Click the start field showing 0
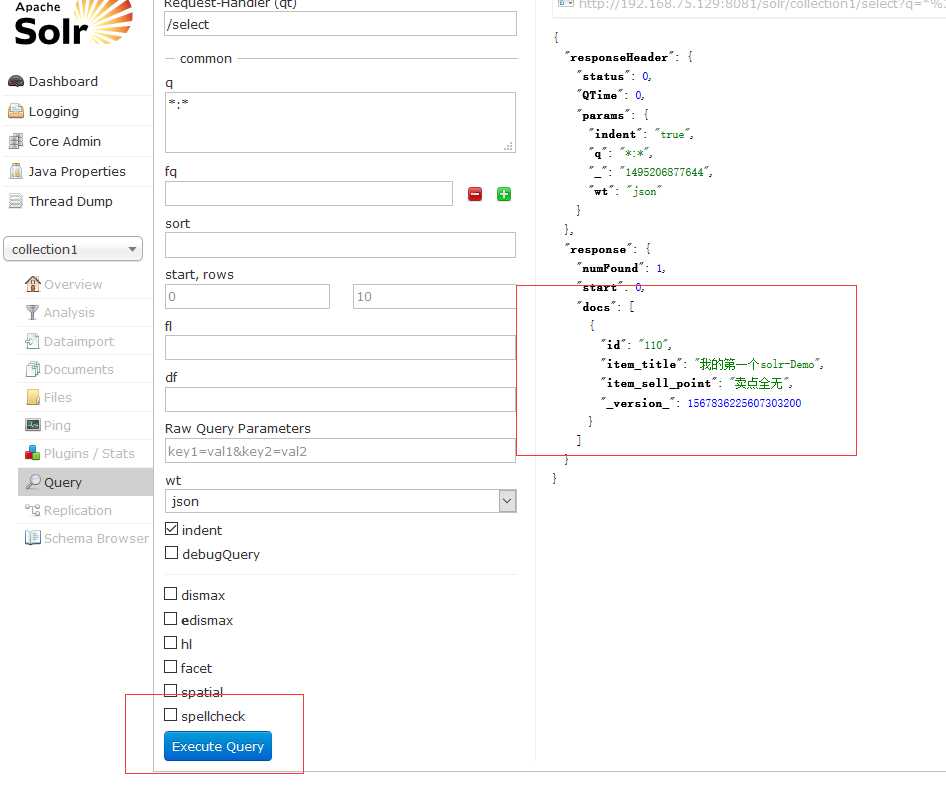 tap(247, 296)
